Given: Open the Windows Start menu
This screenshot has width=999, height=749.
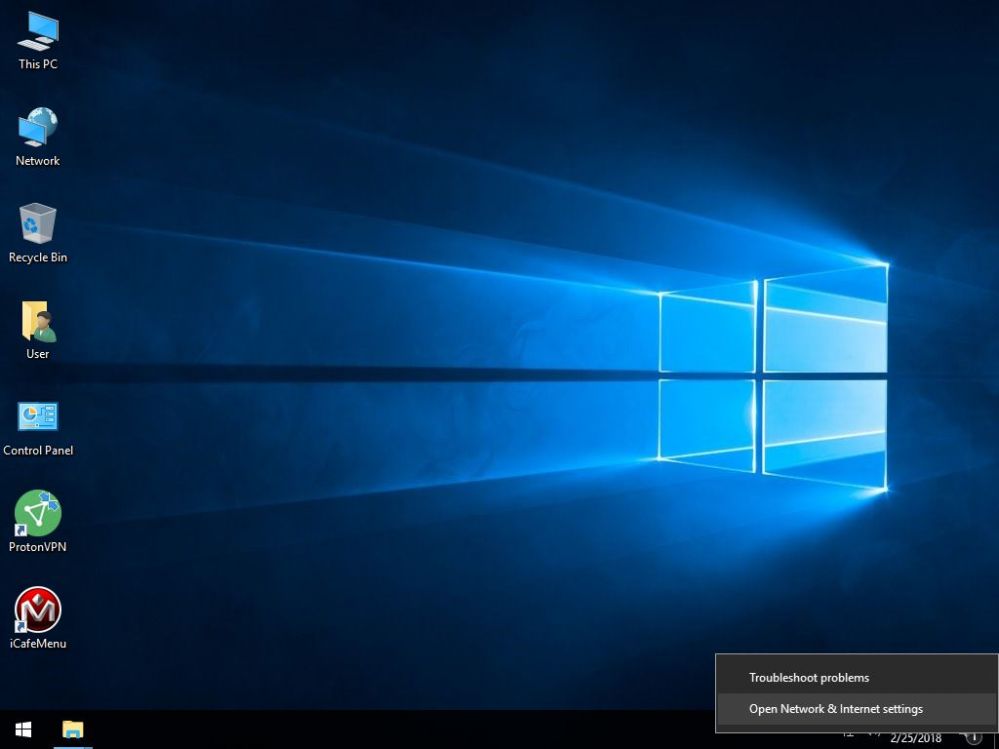Looking at the screenshot, I should click(x=23, y=729).
